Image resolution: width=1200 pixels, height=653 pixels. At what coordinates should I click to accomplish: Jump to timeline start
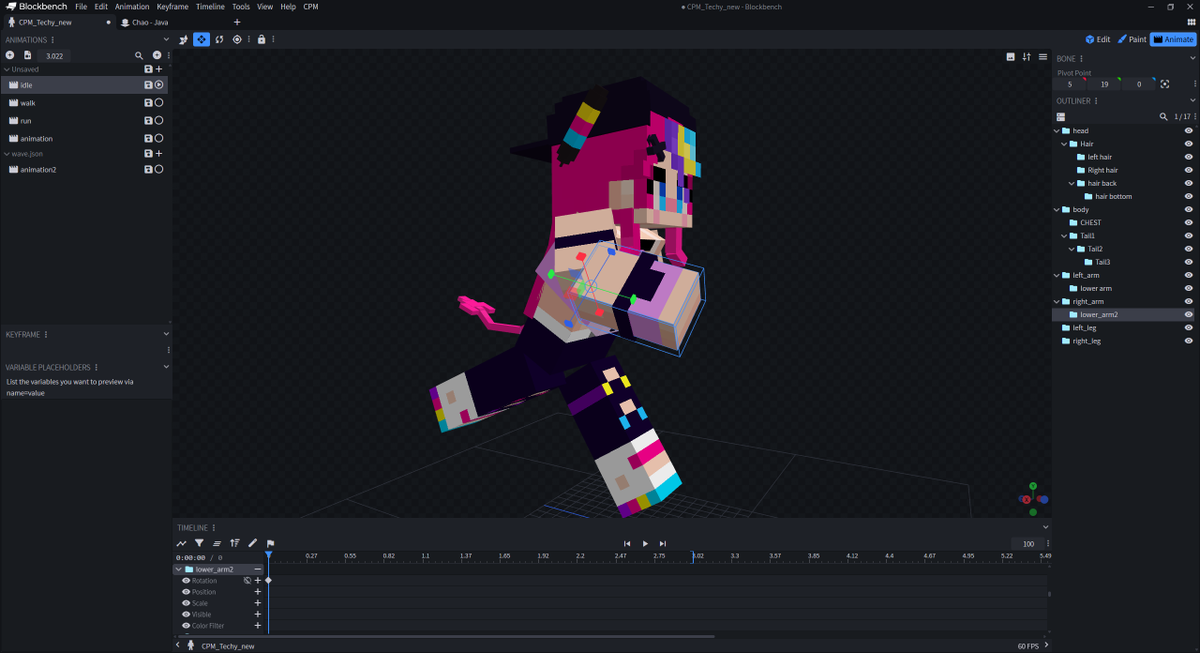pyautogui.click(x=627, y=543)
